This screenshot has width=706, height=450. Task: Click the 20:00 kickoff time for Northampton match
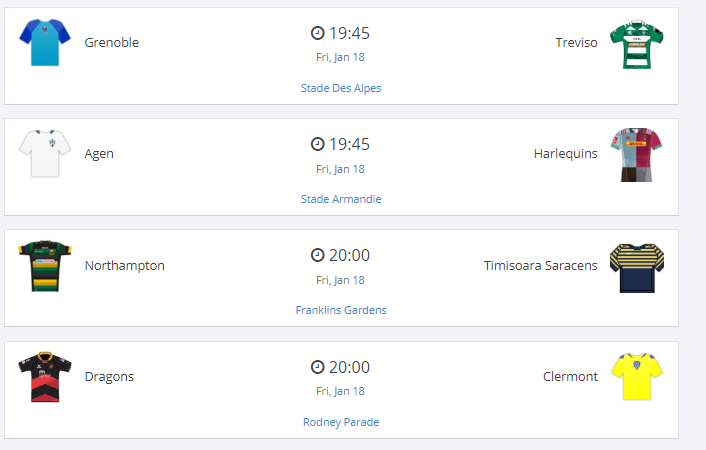(x=350, y=255)
